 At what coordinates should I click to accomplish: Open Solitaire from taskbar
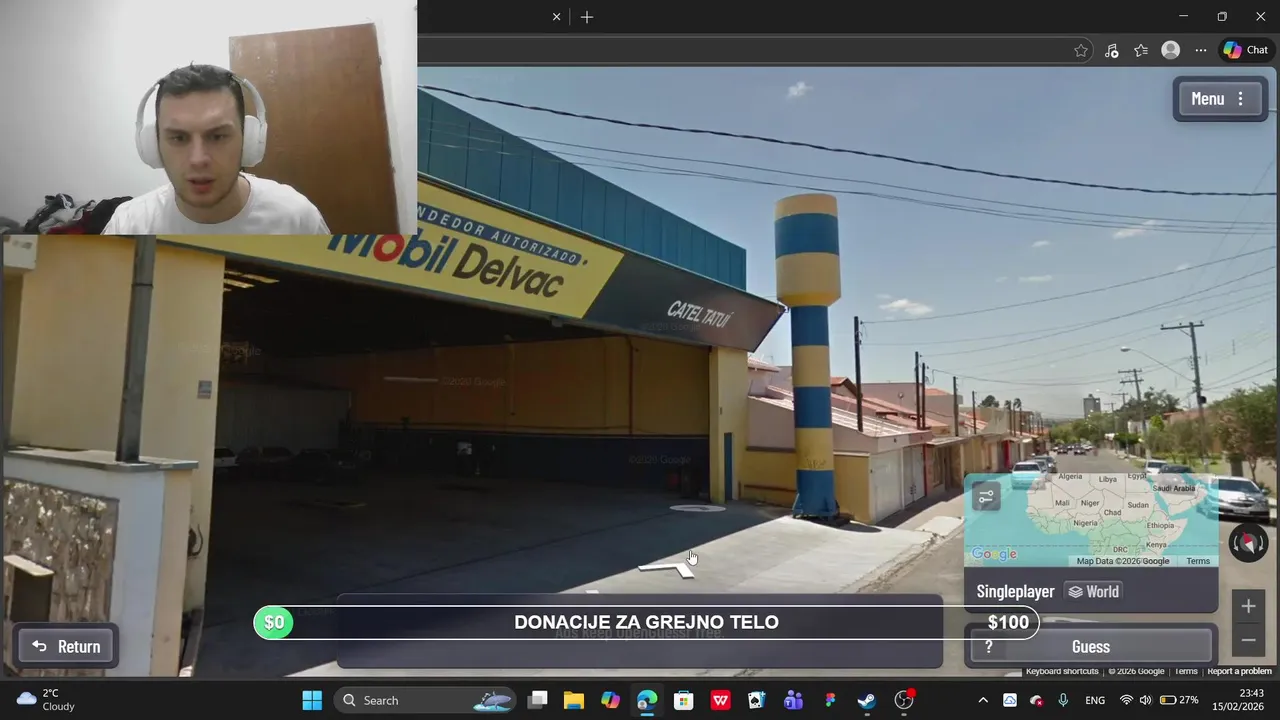(x=757, y=700)
